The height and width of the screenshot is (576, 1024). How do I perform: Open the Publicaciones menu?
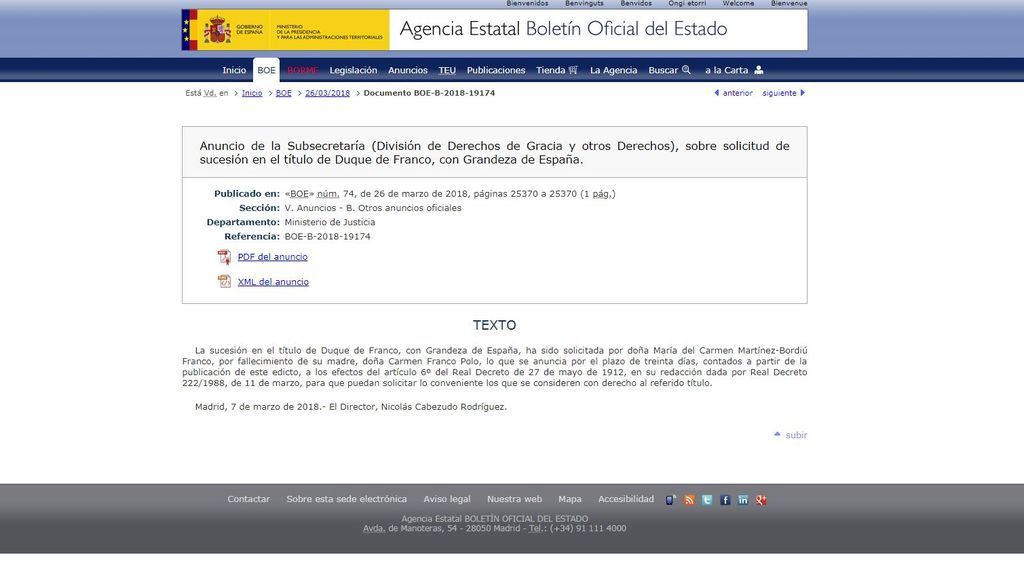[496, 70]
